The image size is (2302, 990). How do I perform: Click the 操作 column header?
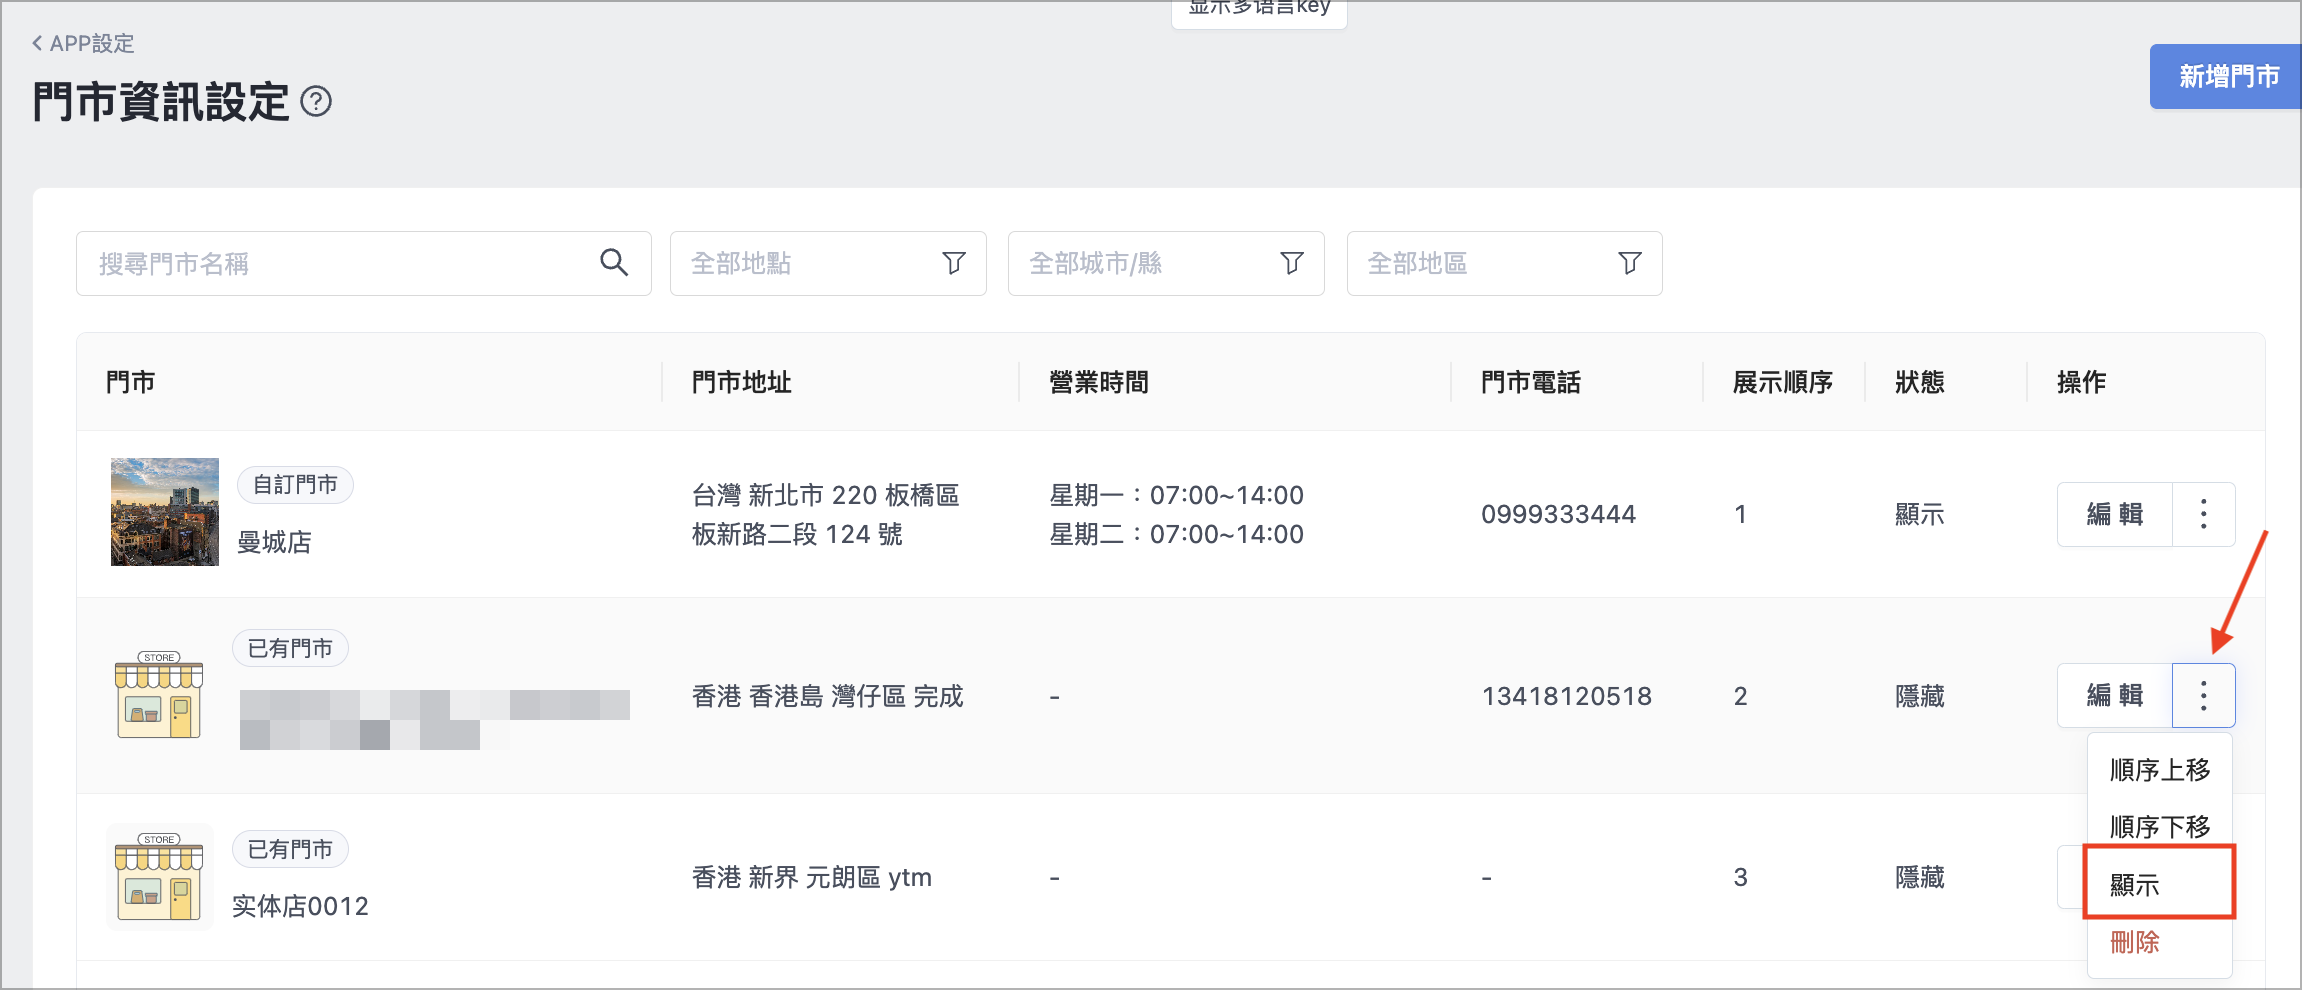tap(2081, 382)
